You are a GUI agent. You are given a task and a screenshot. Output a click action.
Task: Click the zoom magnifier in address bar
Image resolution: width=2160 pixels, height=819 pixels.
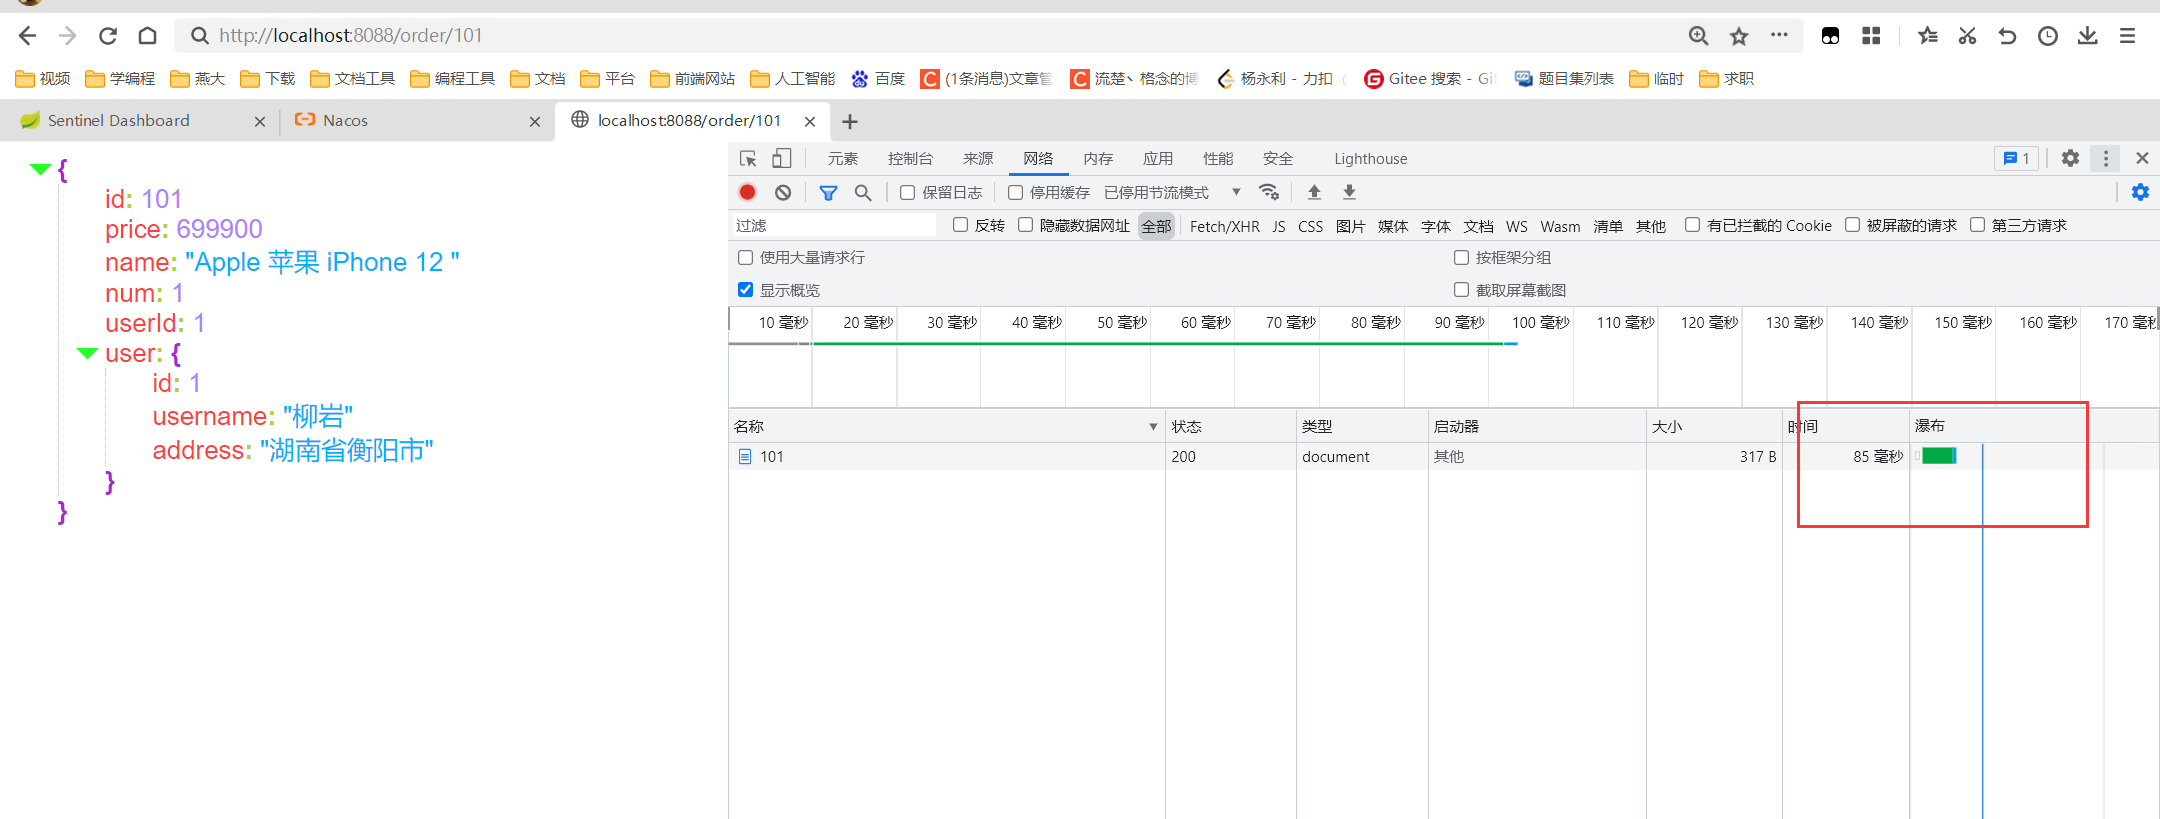coord(1698,36)
